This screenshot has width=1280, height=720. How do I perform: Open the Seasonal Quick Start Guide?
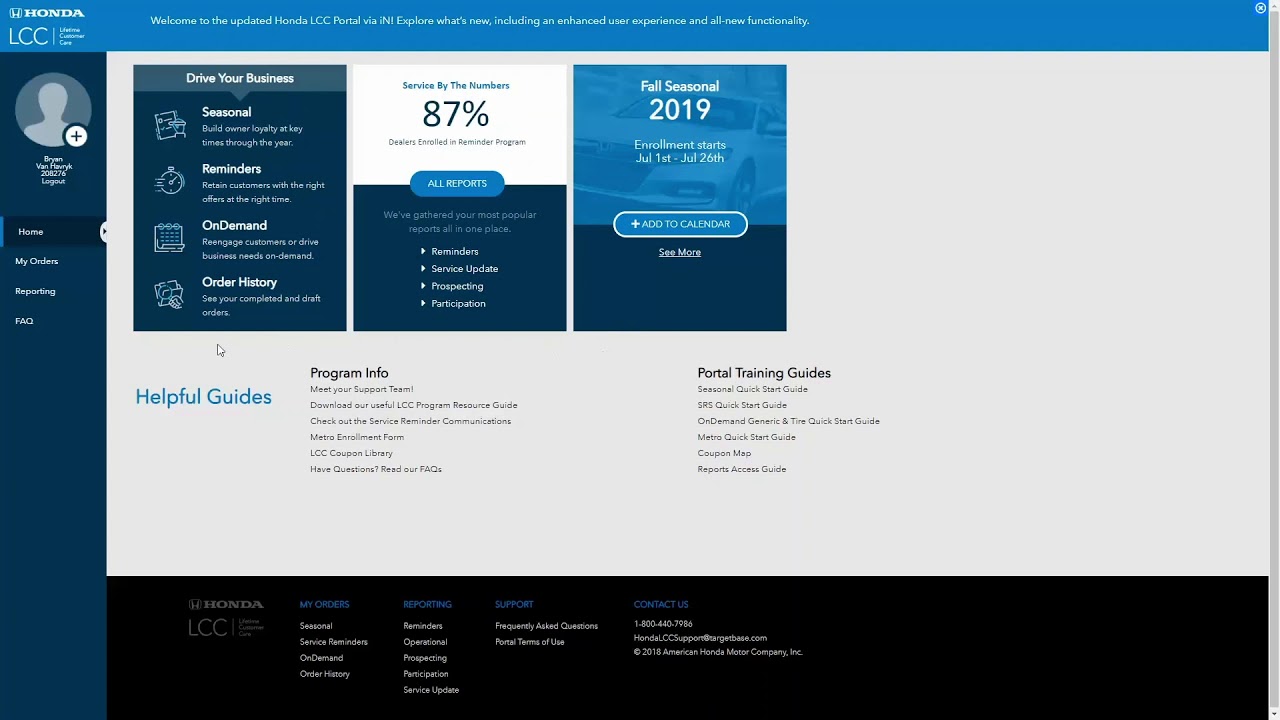(752, 389)
